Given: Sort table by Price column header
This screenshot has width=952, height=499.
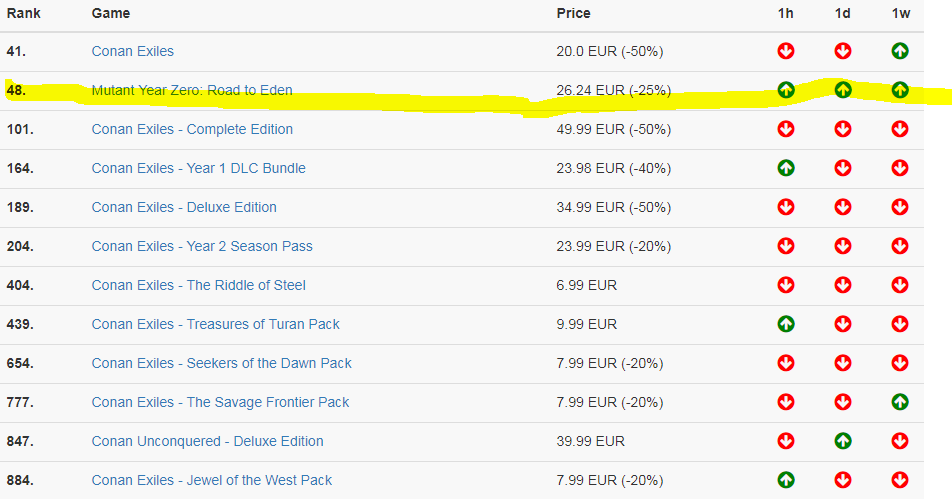Looking at the screenshot, I should pos(573,13).
